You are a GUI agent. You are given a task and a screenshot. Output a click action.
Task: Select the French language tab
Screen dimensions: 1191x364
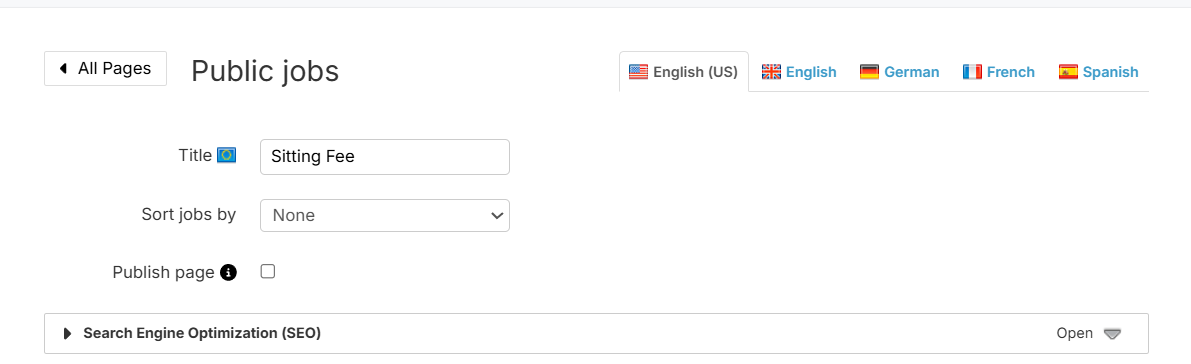(x=998, y=72)
